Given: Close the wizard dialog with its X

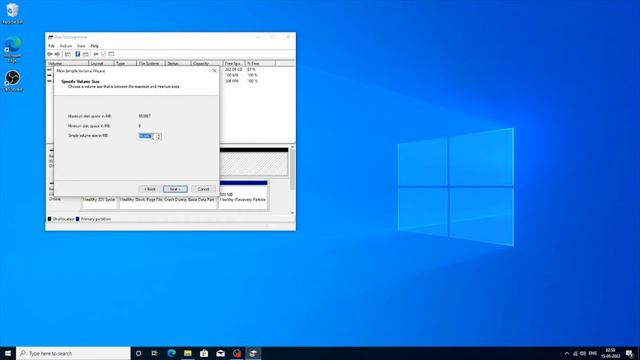Looking at the screenshot, I should pos(214,71).
